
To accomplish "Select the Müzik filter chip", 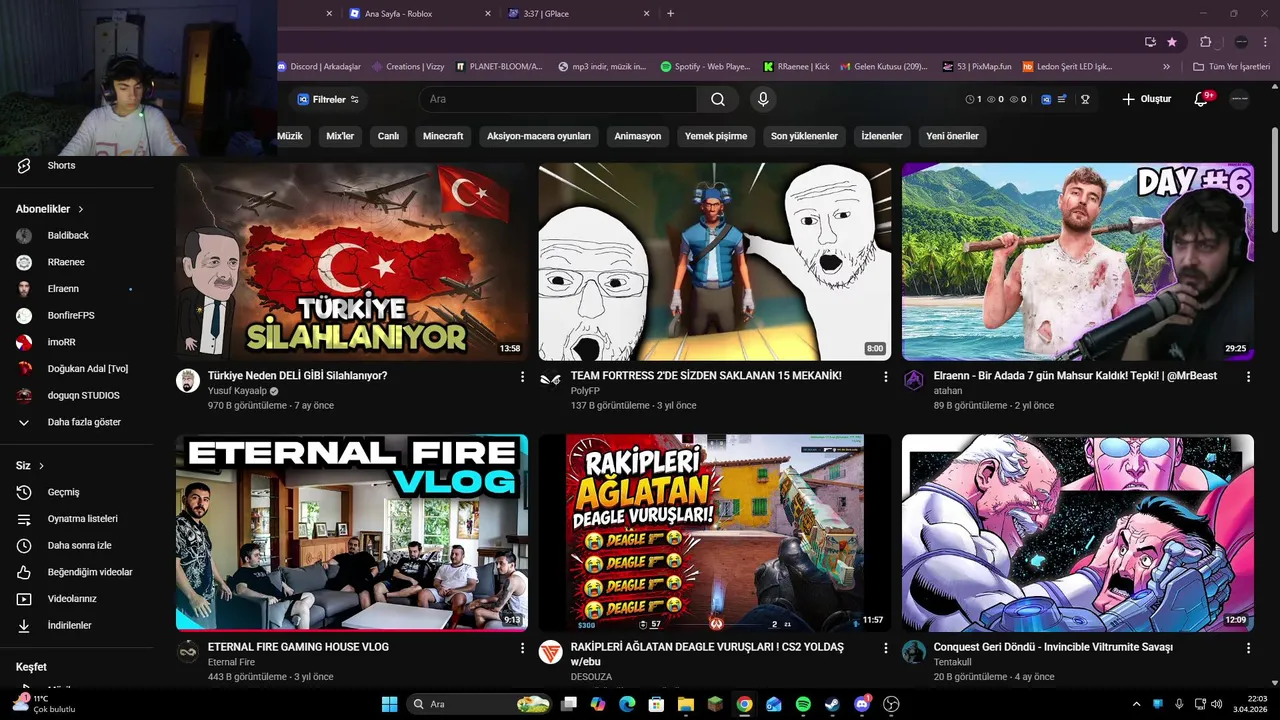I will pyautogui.click(x=289, y=136).
